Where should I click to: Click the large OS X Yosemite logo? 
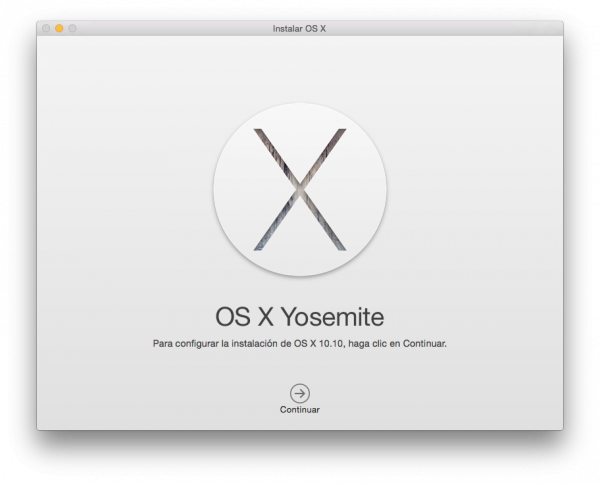tap(300, 189)
